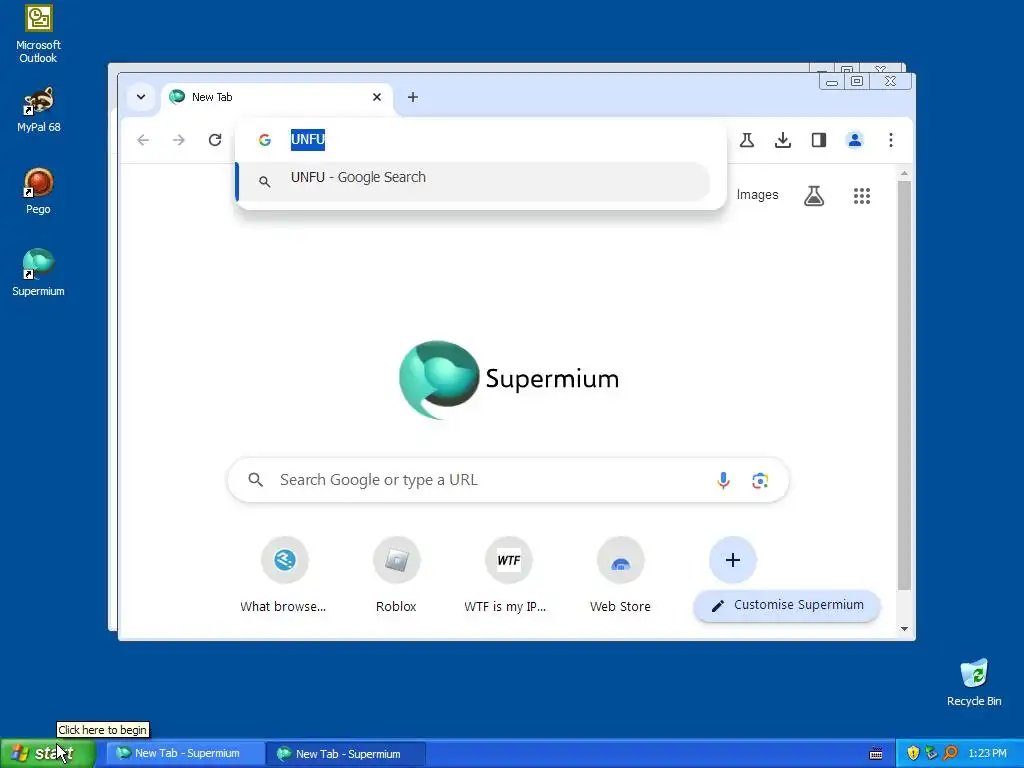
Task: Click the Search Google or type a URL box
Action: coord(508,480)
